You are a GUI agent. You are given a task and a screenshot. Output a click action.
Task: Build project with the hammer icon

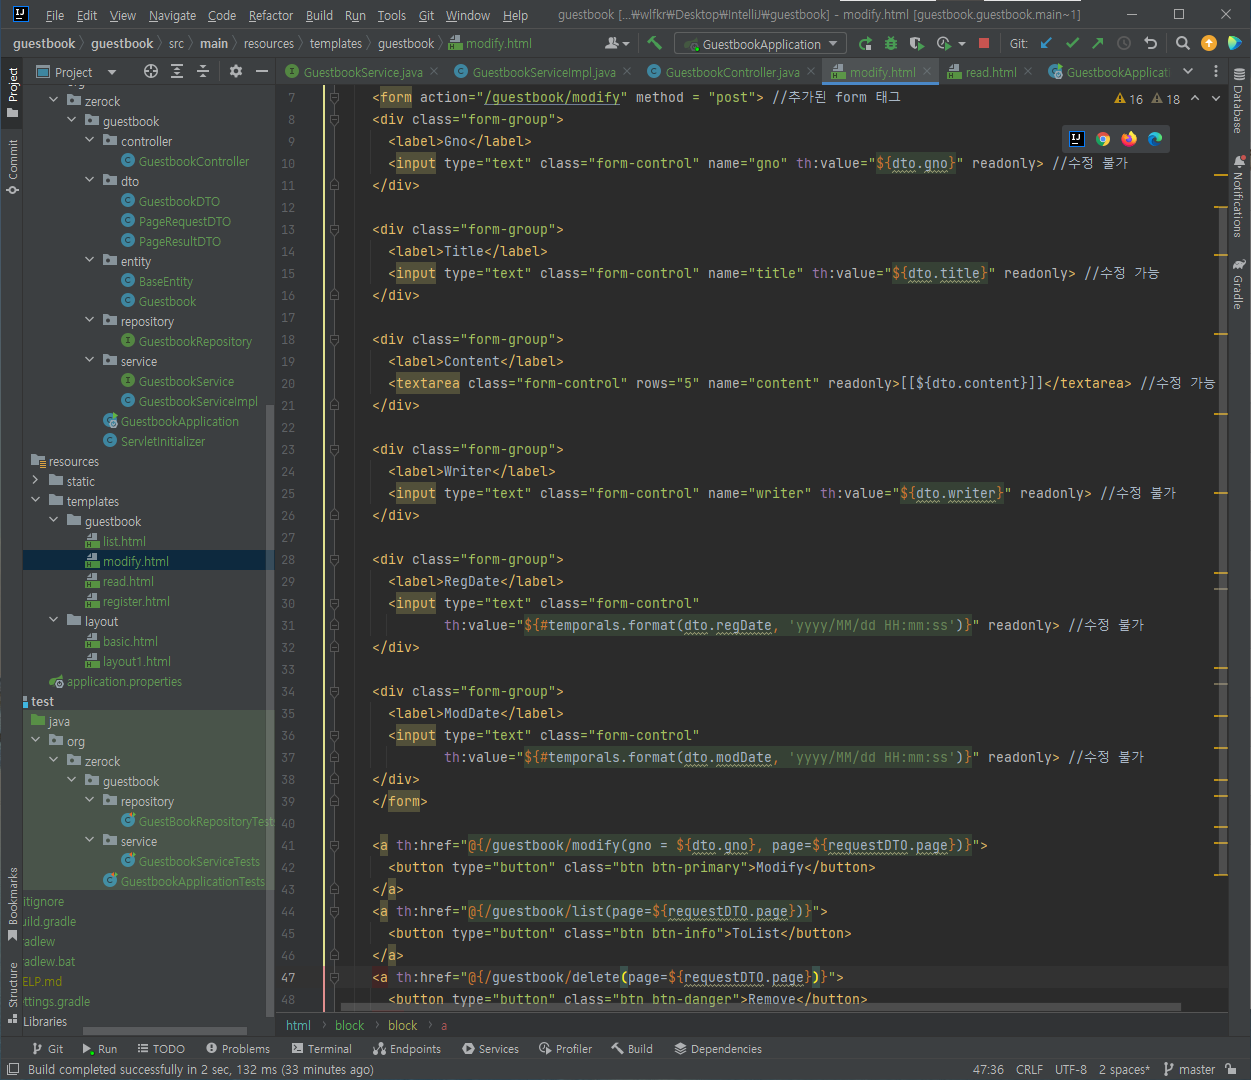point(655,43)
